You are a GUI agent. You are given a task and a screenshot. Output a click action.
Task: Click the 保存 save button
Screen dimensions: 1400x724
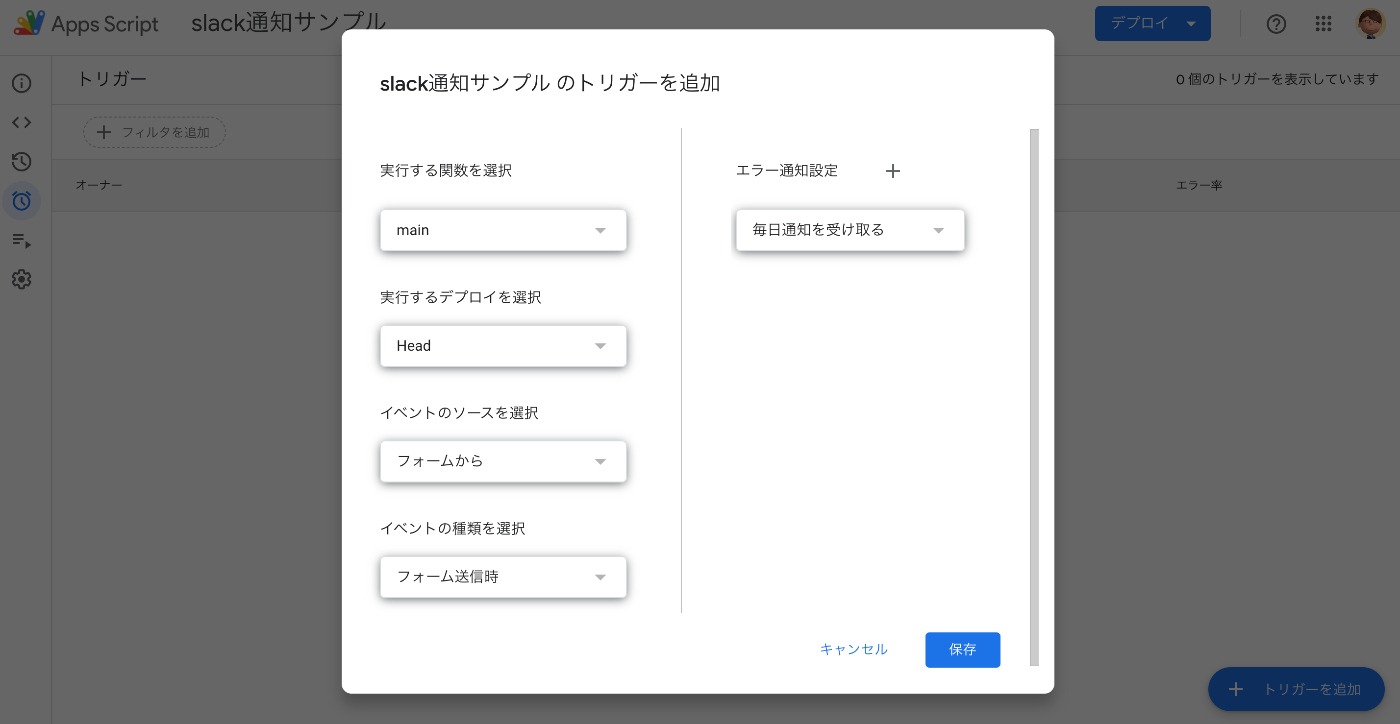tap(962, 649)
